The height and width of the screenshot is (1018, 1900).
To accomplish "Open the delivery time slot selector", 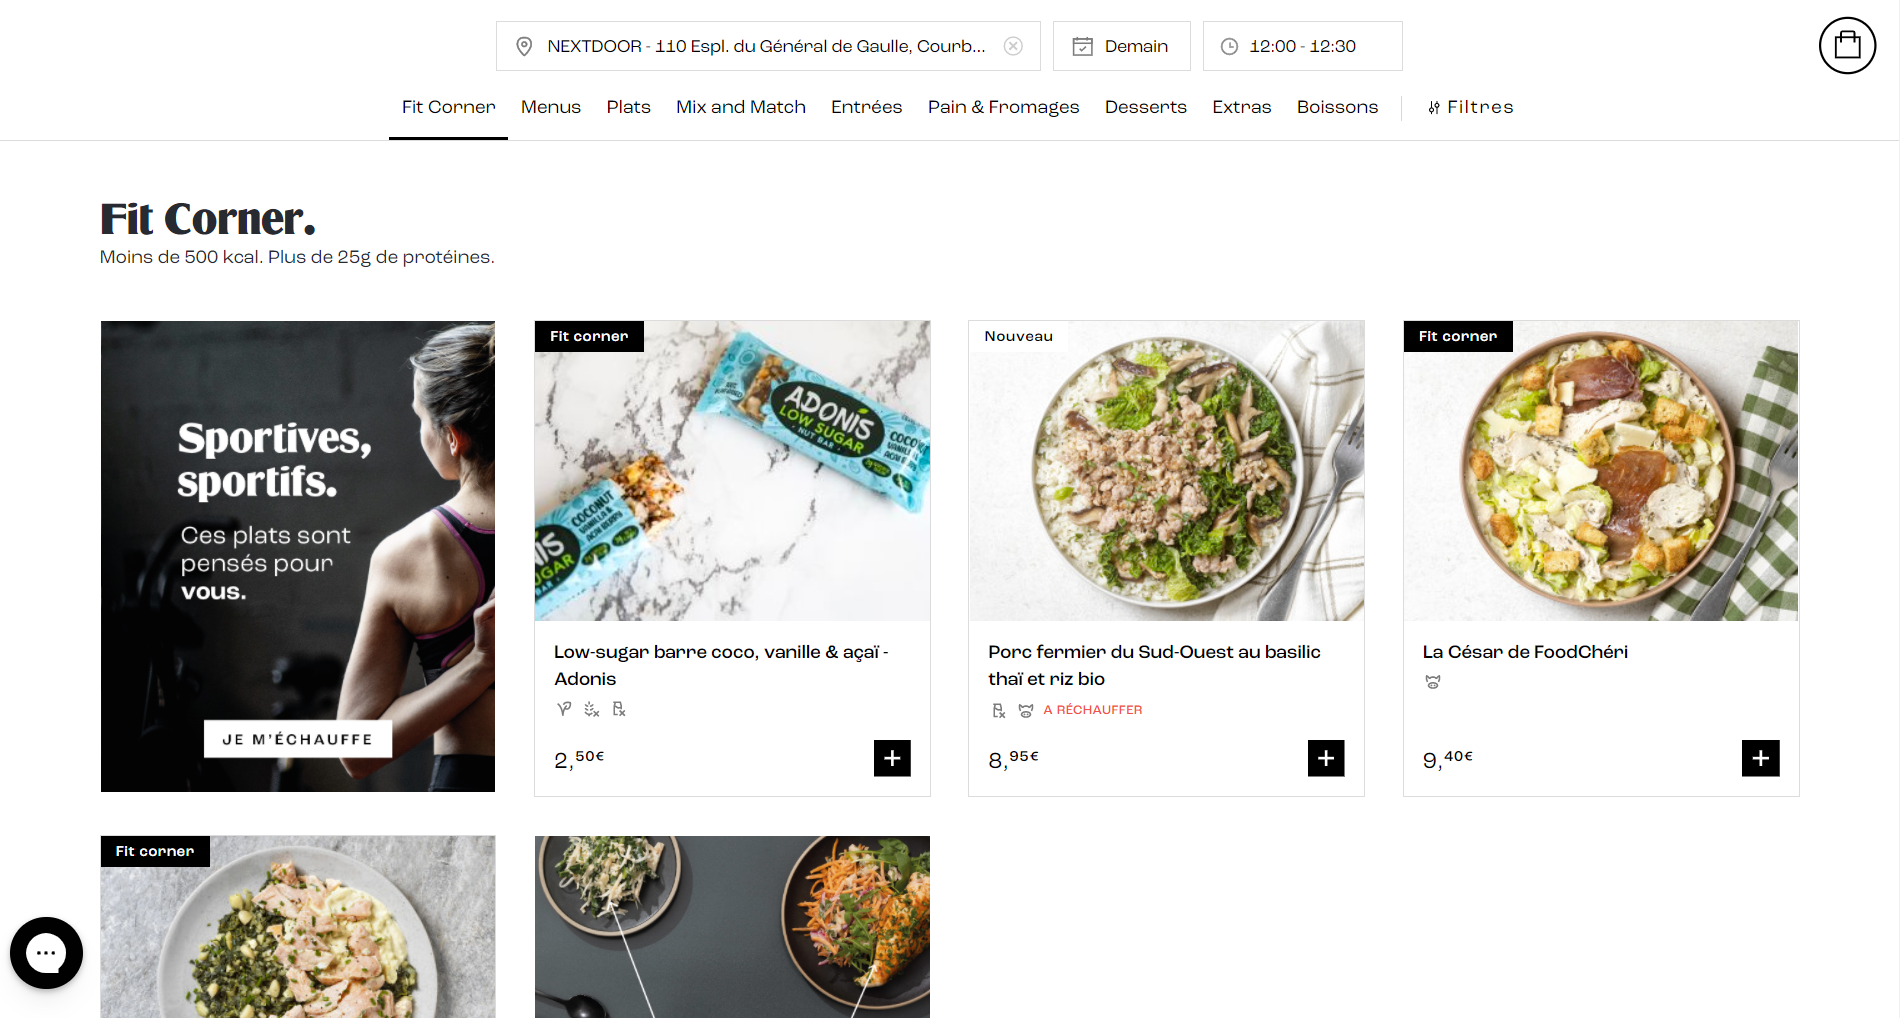I will pyautogui.click(x=1302, y=45).
